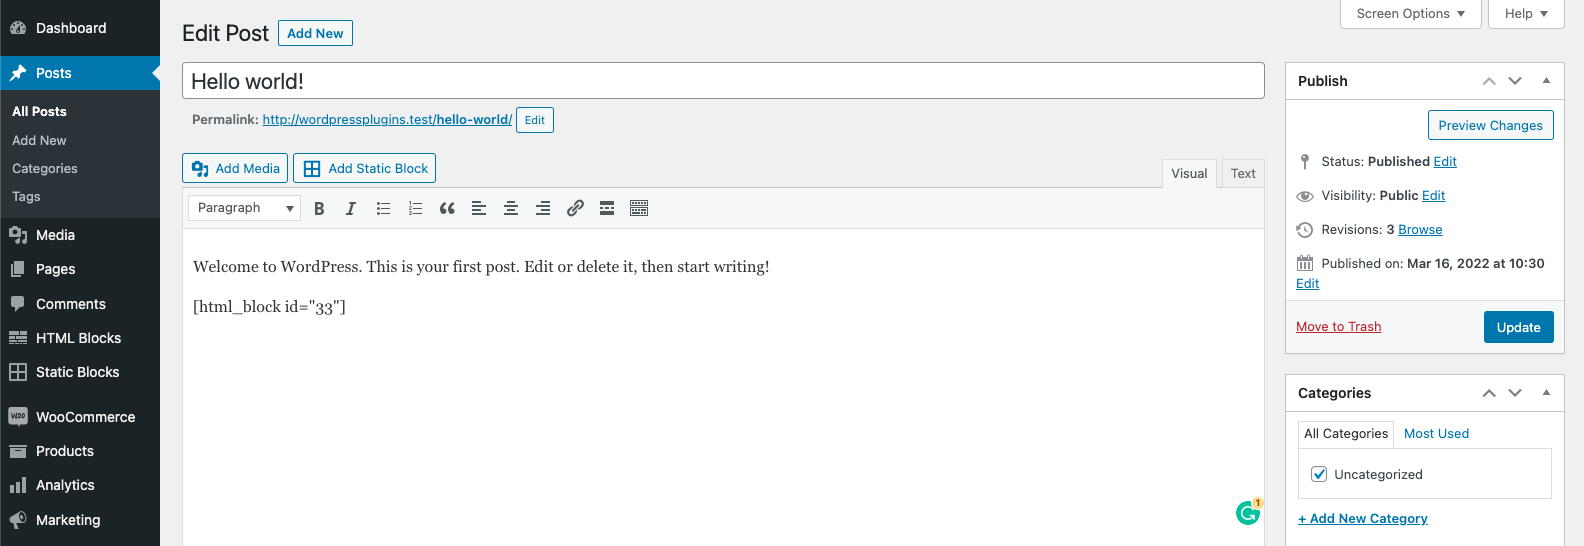This screenshot has width=1584, height=546.
Task: Open Dashboard from sidebar
Action: 80,28
